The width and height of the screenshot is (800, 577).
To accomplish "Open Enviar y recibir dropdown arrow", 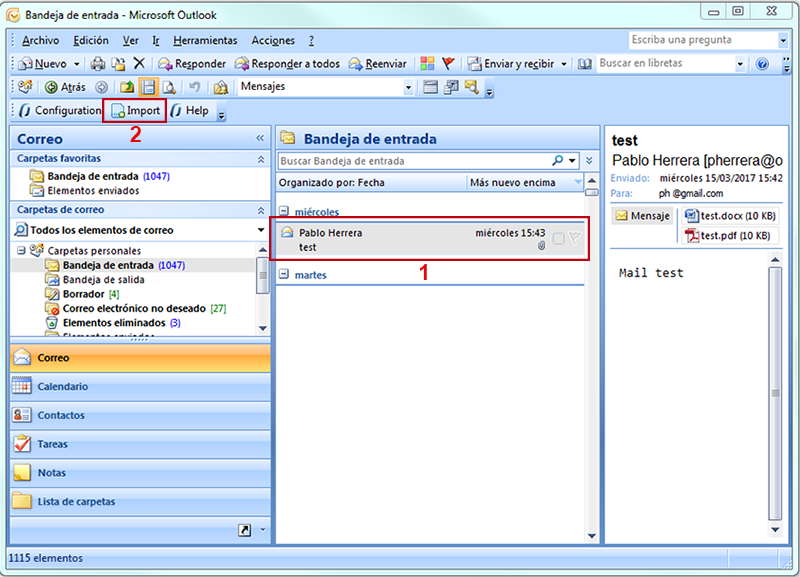I will 564,64.
